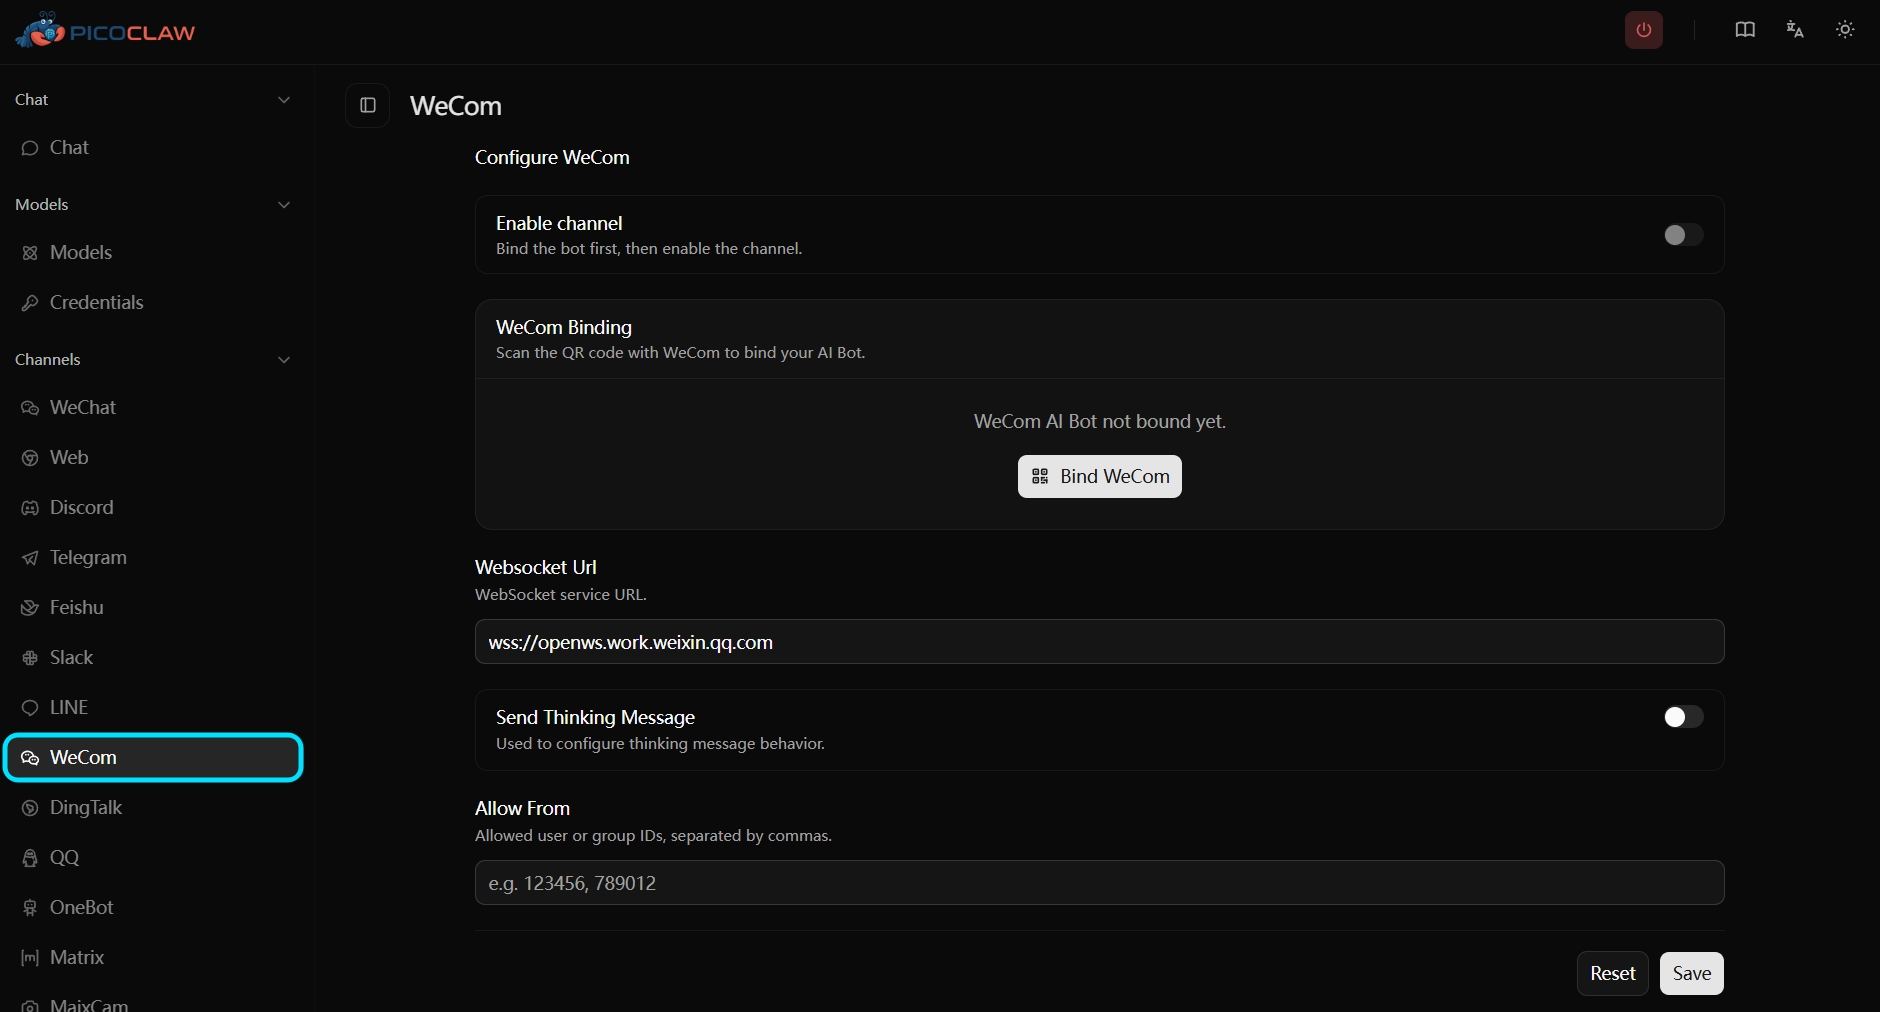This screenshot has width=1880, height=1012.
Task: Collapse the Chat sidebar section
Action: click(284, 100)
